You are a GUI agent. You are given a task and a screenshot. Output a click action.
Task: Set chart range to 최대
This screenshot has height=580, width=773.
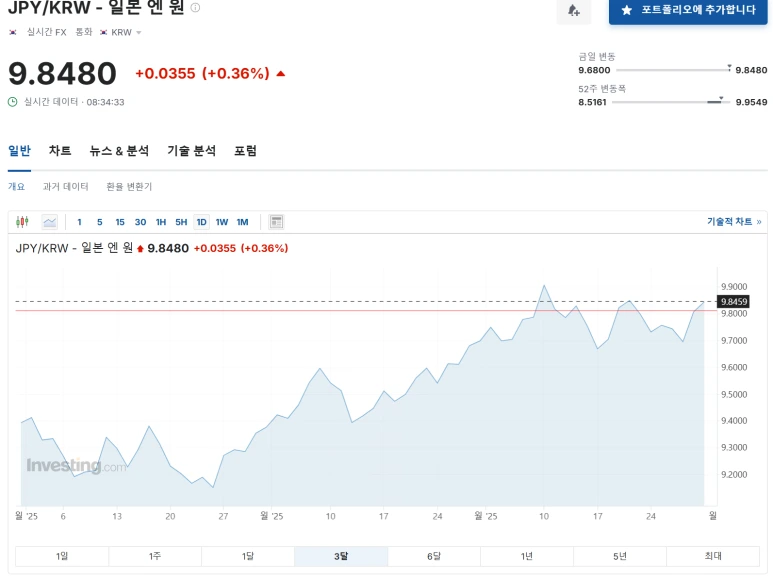tap(713, 556)
